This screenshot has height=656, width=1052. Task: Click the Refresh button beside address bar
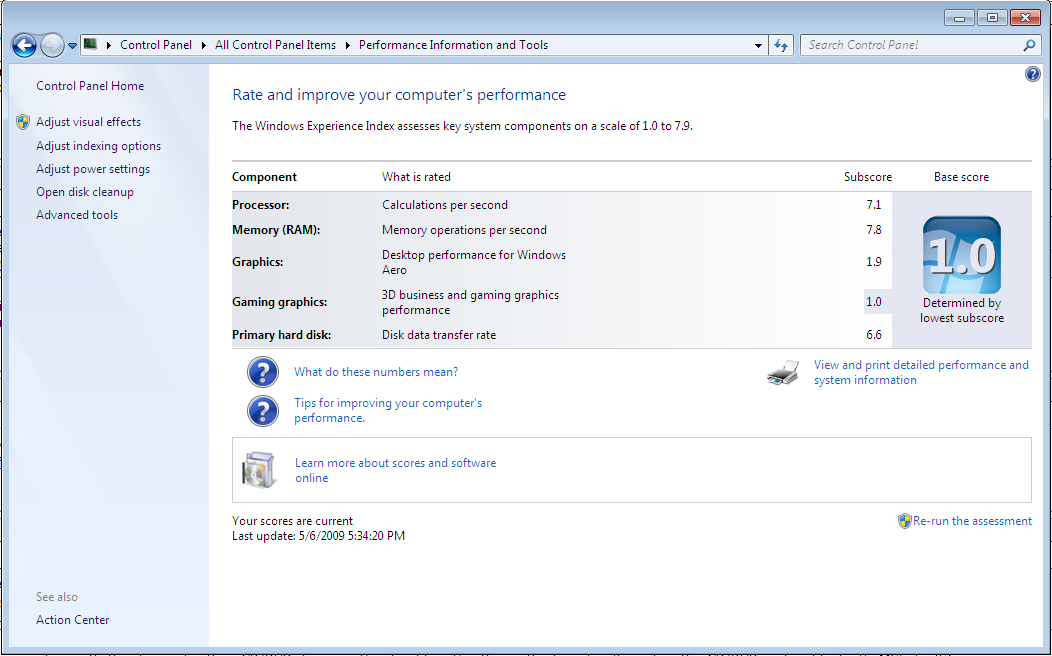coord(781,45)
